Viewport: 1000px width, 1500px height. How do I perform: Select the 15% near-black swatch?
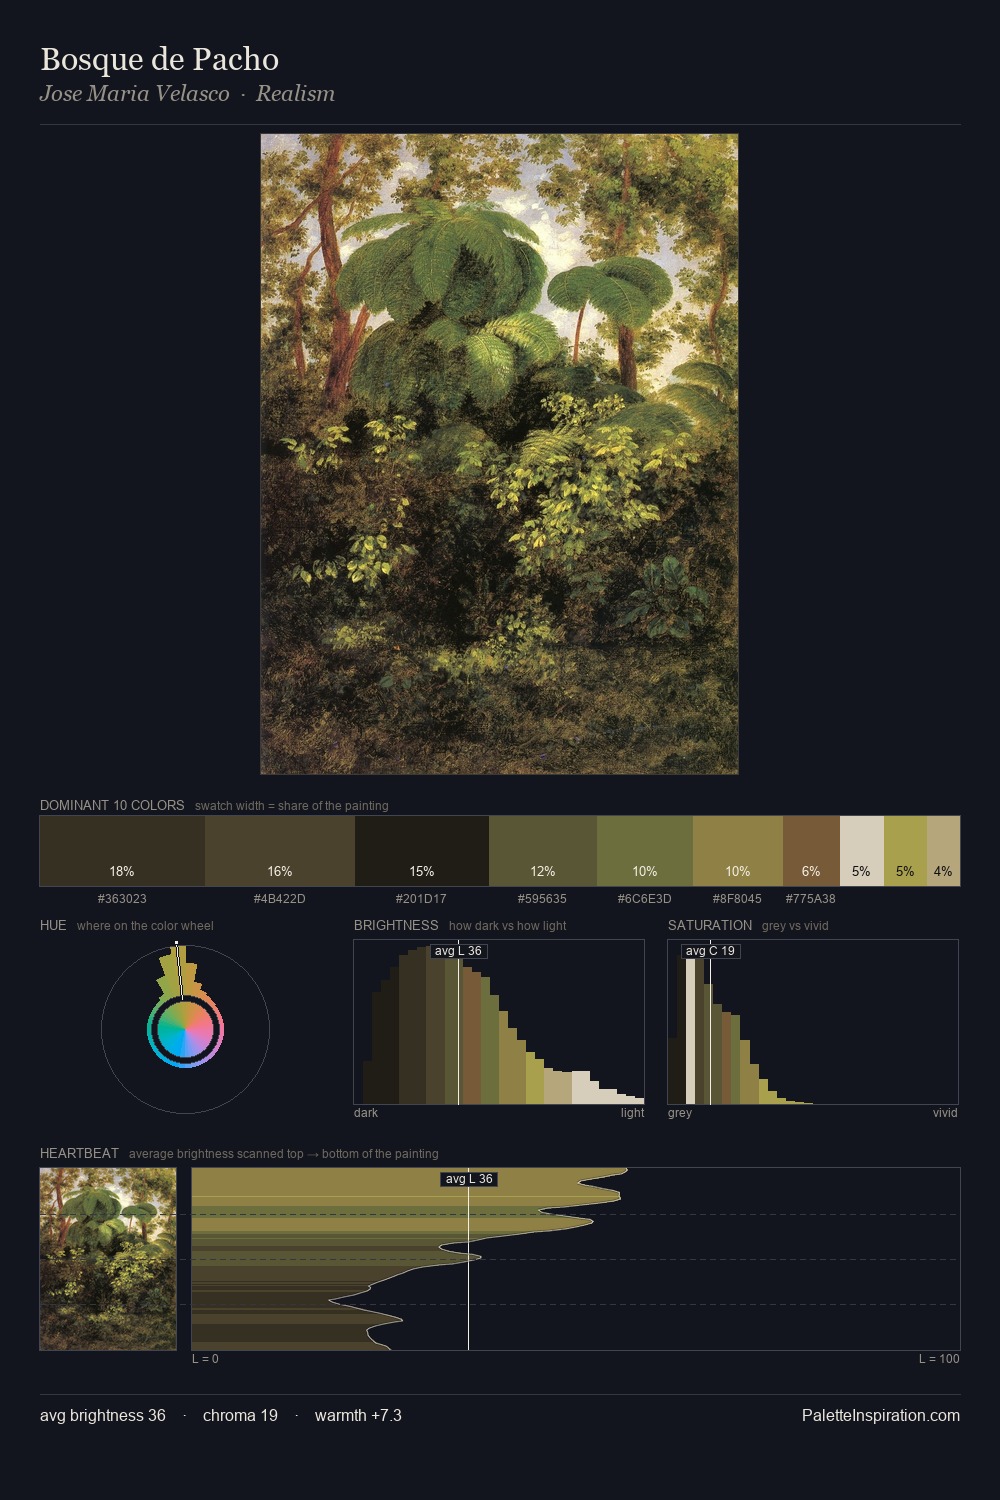(x=422, y=851)
